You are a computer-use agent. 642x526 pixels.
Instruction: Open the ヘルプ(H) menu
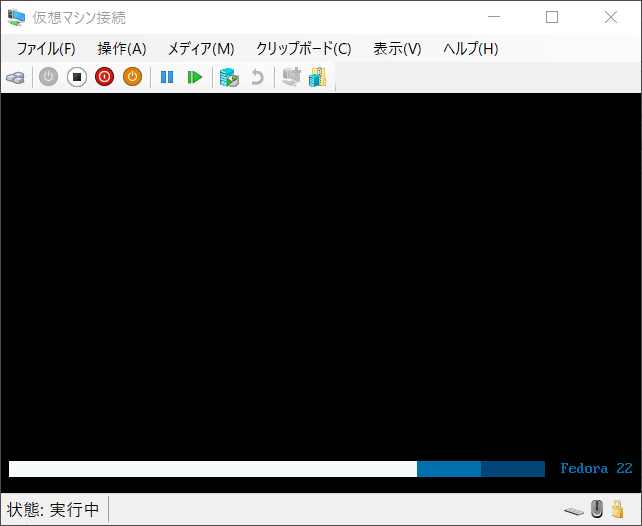point(470,49)
